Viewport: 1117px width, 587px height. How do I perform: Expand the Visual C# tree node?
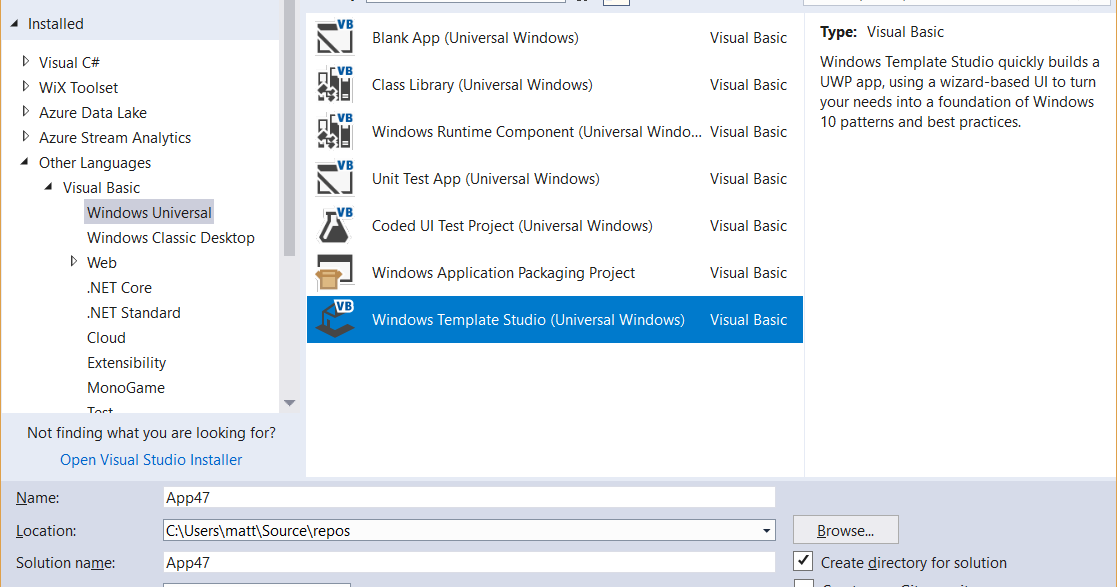coord(25,62)
